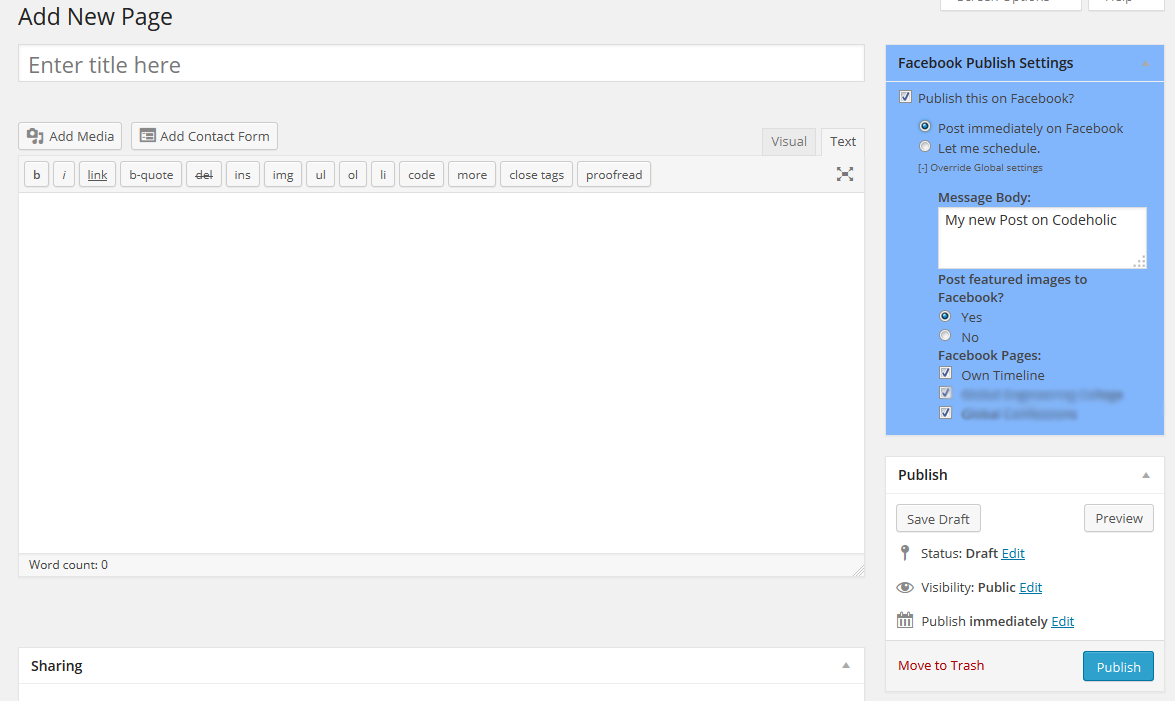1175x701 pixels.
Task: Insert image with img button
Action: pyautogui.click(x=283, y=175)
